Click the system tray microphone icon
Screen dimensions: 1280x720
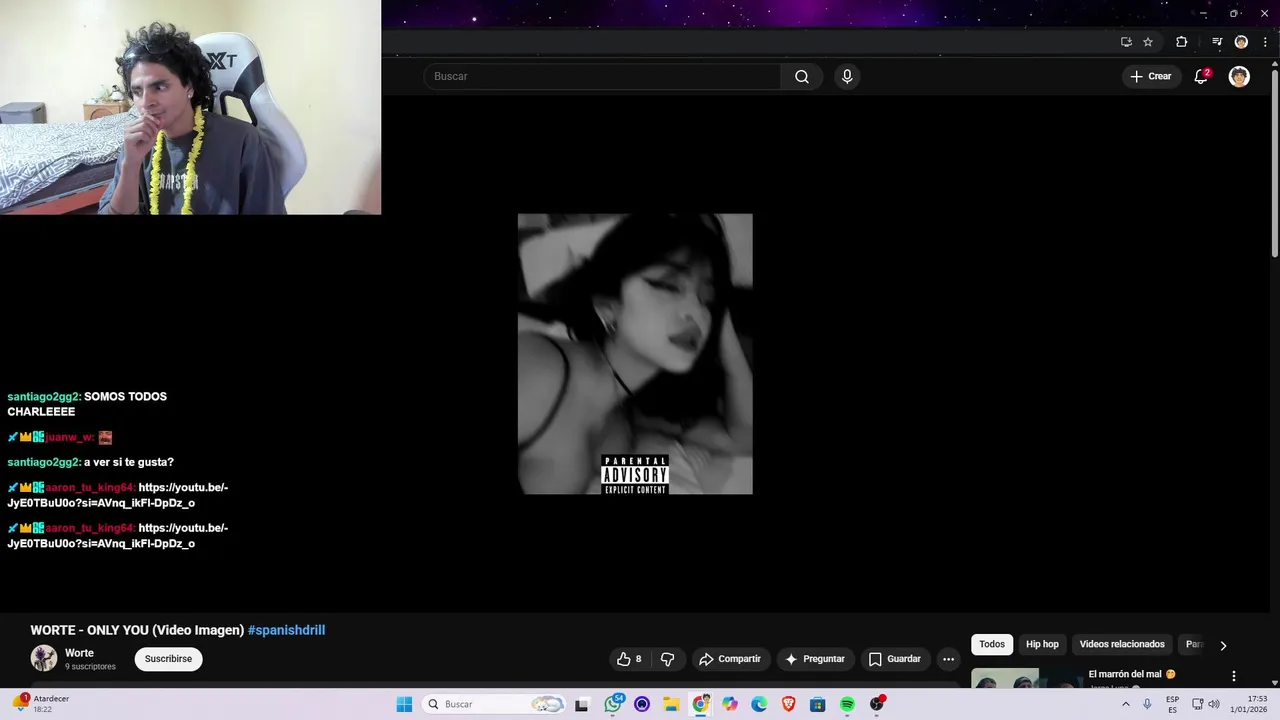[1147, 704]
